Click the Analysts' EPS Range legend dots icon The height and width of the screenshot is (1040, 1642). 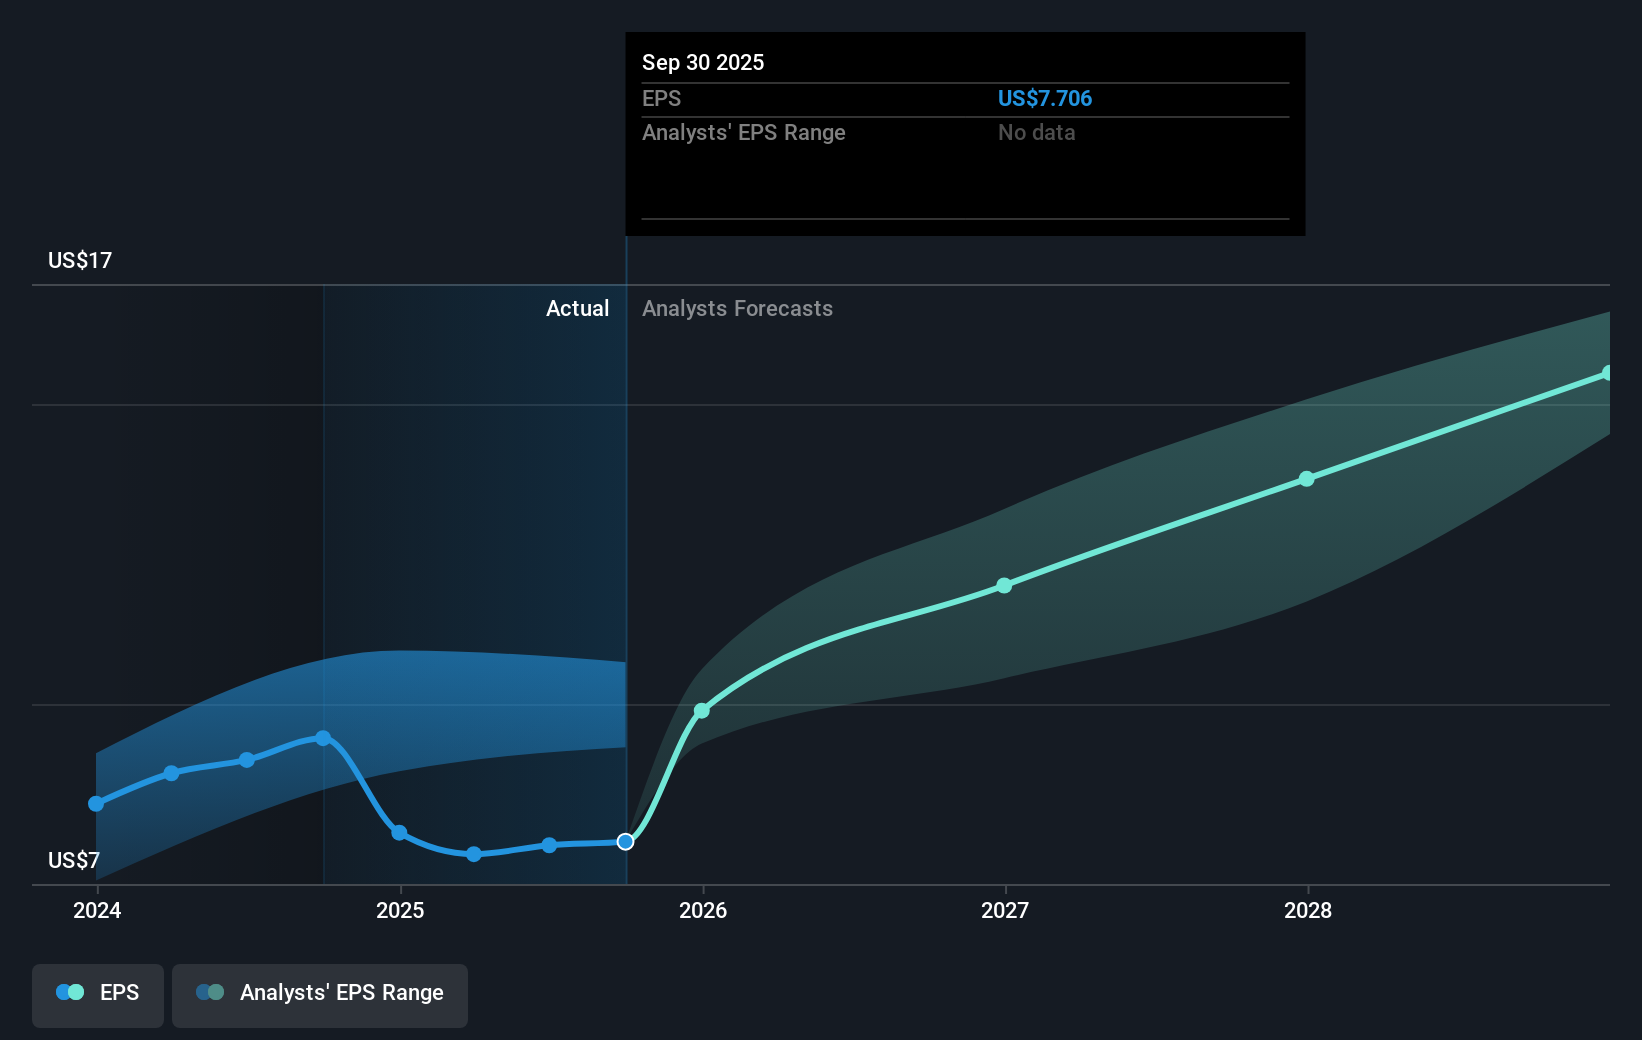(210, 992)
